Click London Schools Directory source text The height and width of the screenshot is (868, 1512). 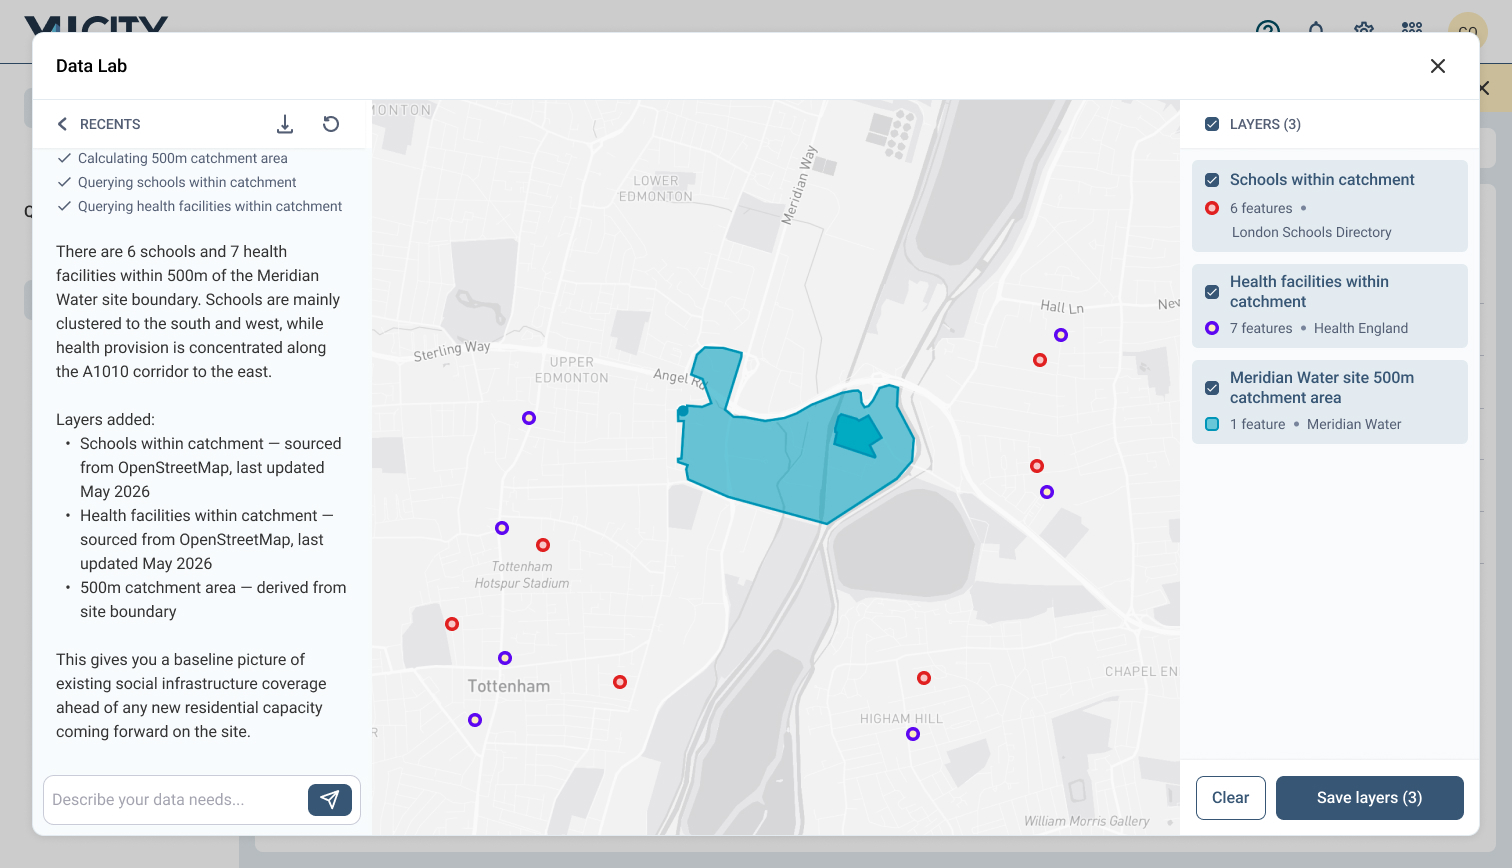point(1312,232)
